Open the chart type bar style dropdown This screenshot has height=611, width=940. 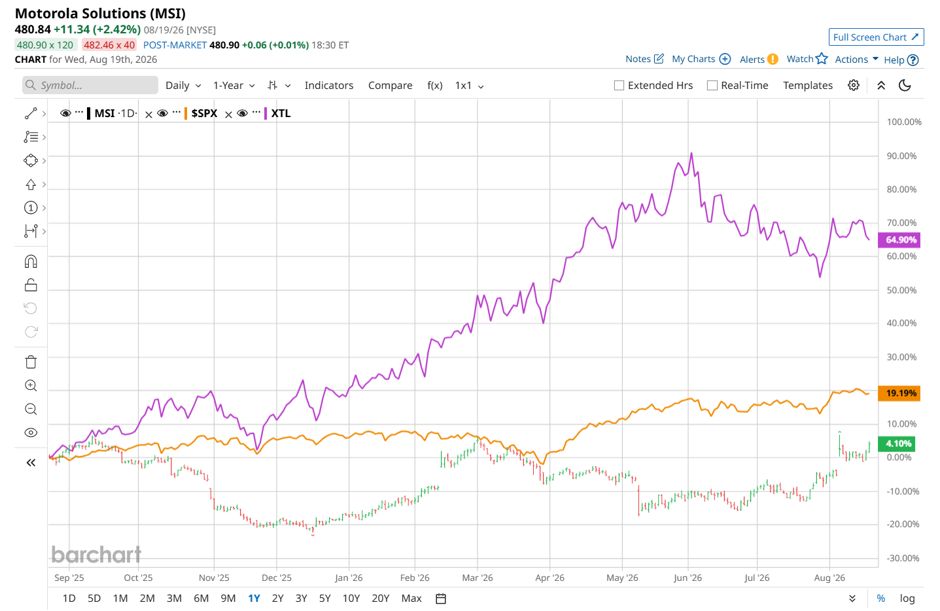pos(279,85)
